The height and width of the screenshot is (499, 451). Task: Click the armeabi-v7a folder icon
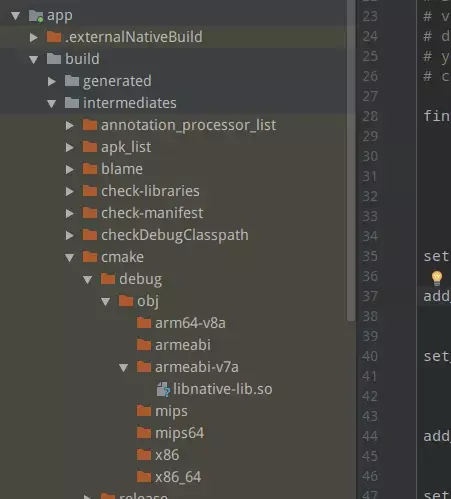(144, 367)
